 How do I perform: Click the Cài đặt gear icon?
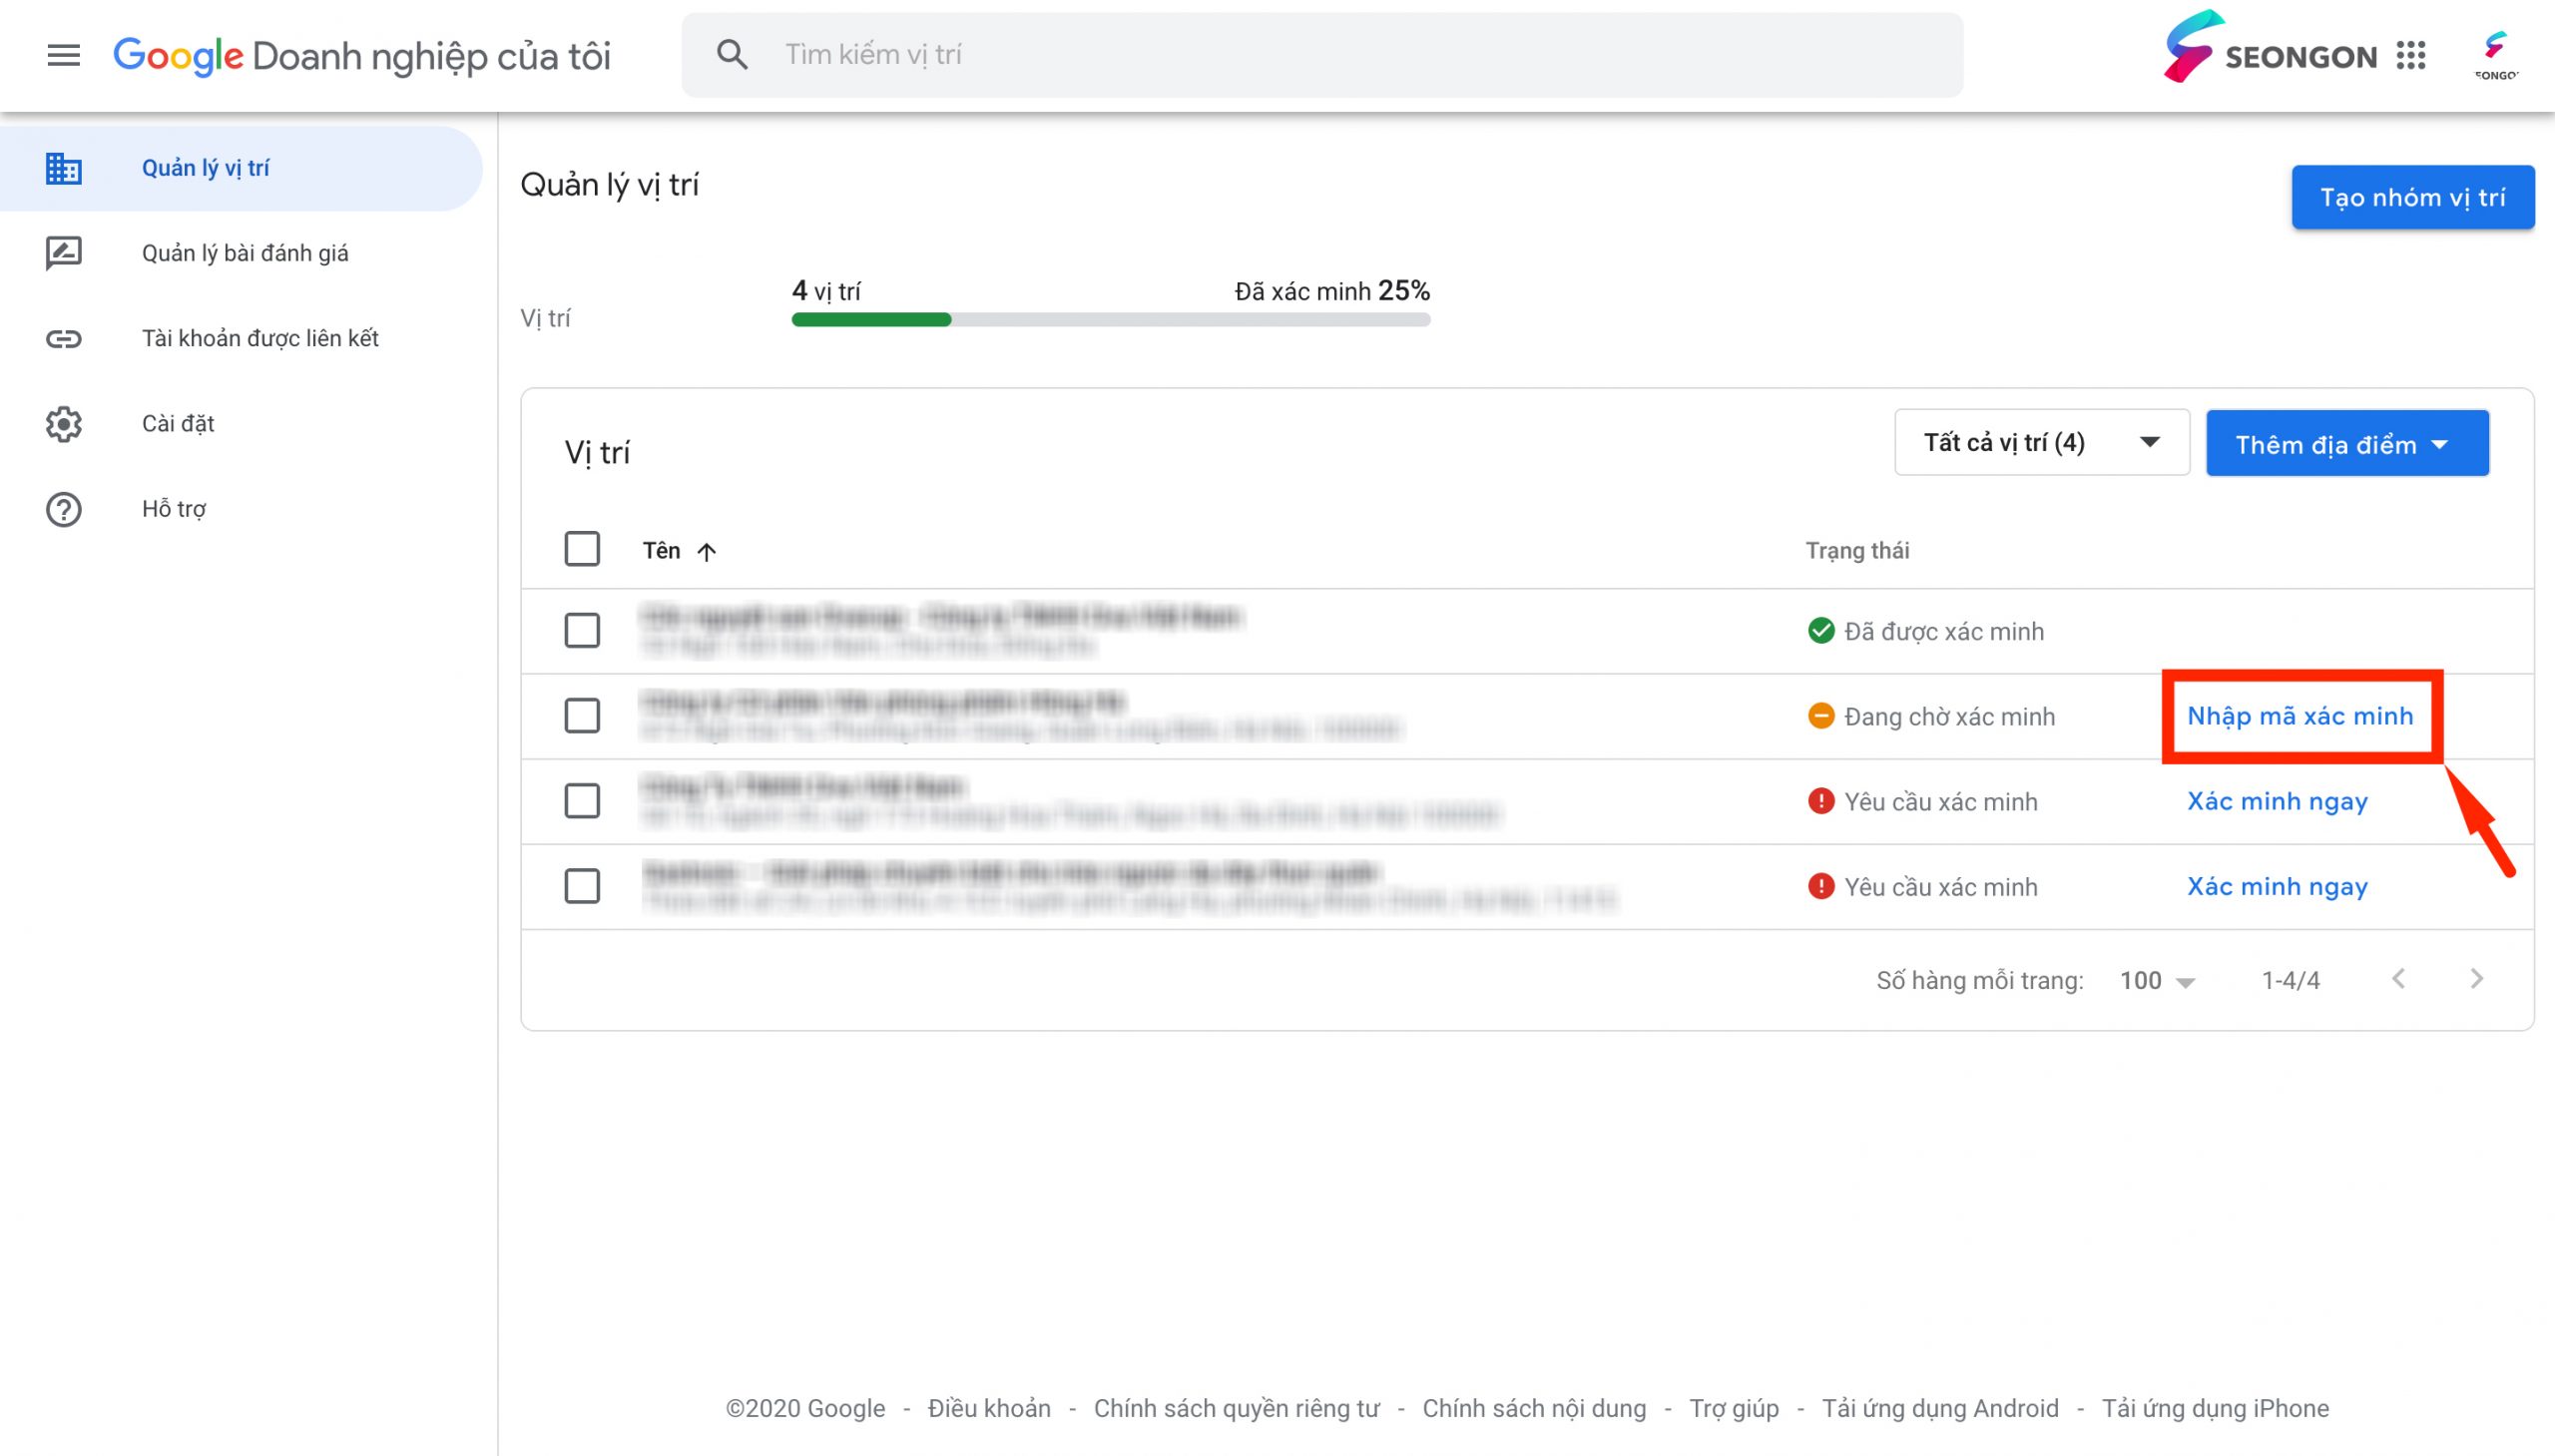point(64,424)
